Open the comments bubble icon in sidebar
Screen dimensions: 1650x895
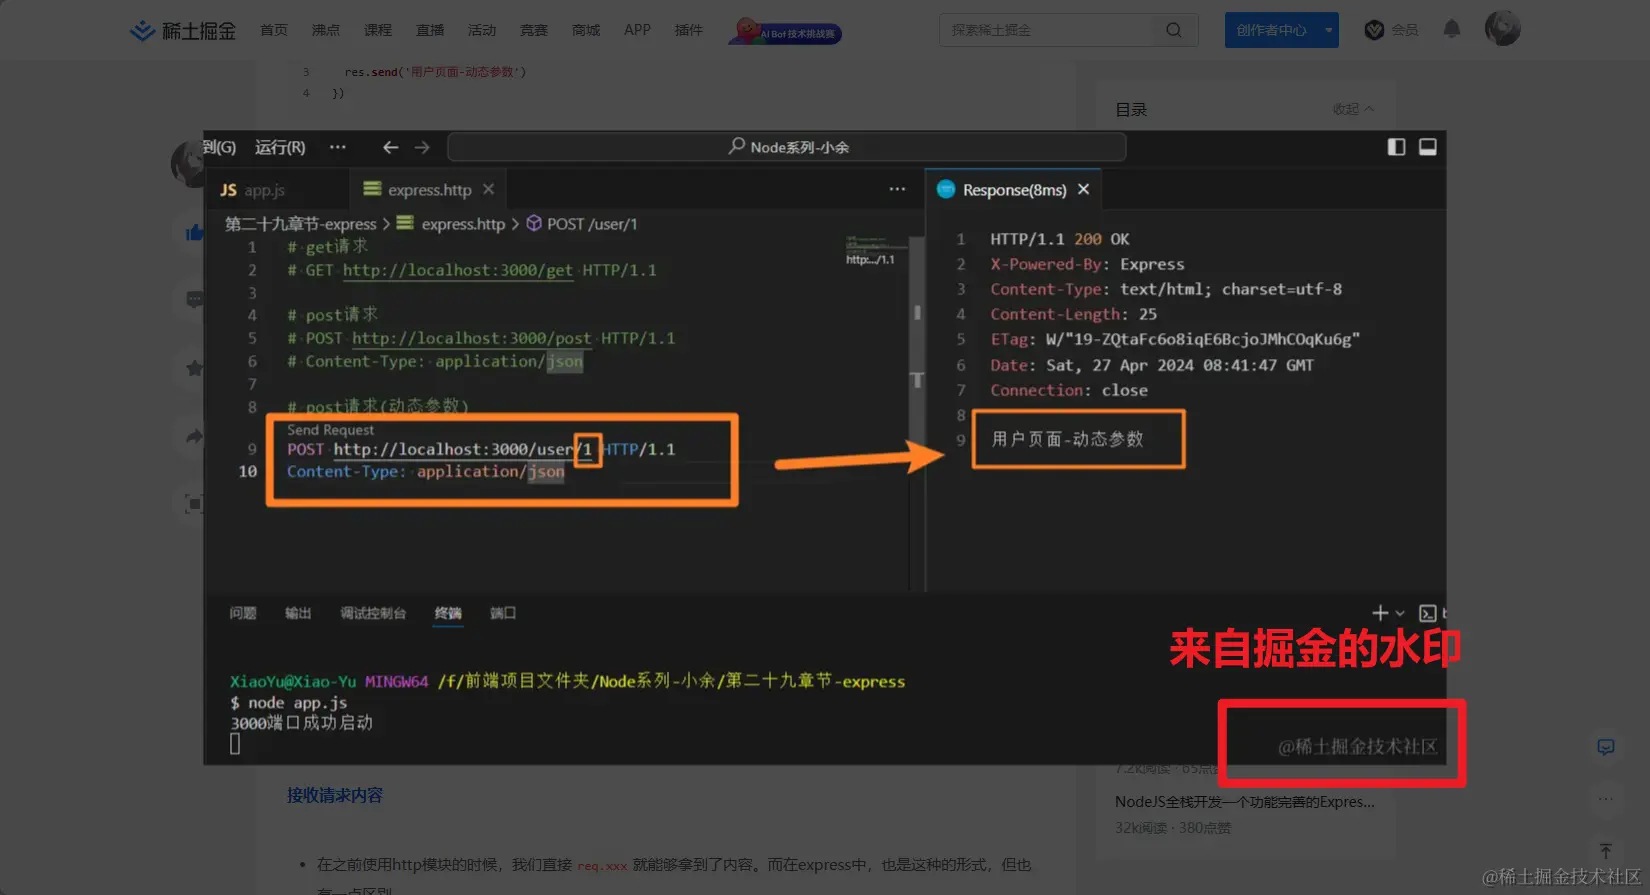pos(194,299)
